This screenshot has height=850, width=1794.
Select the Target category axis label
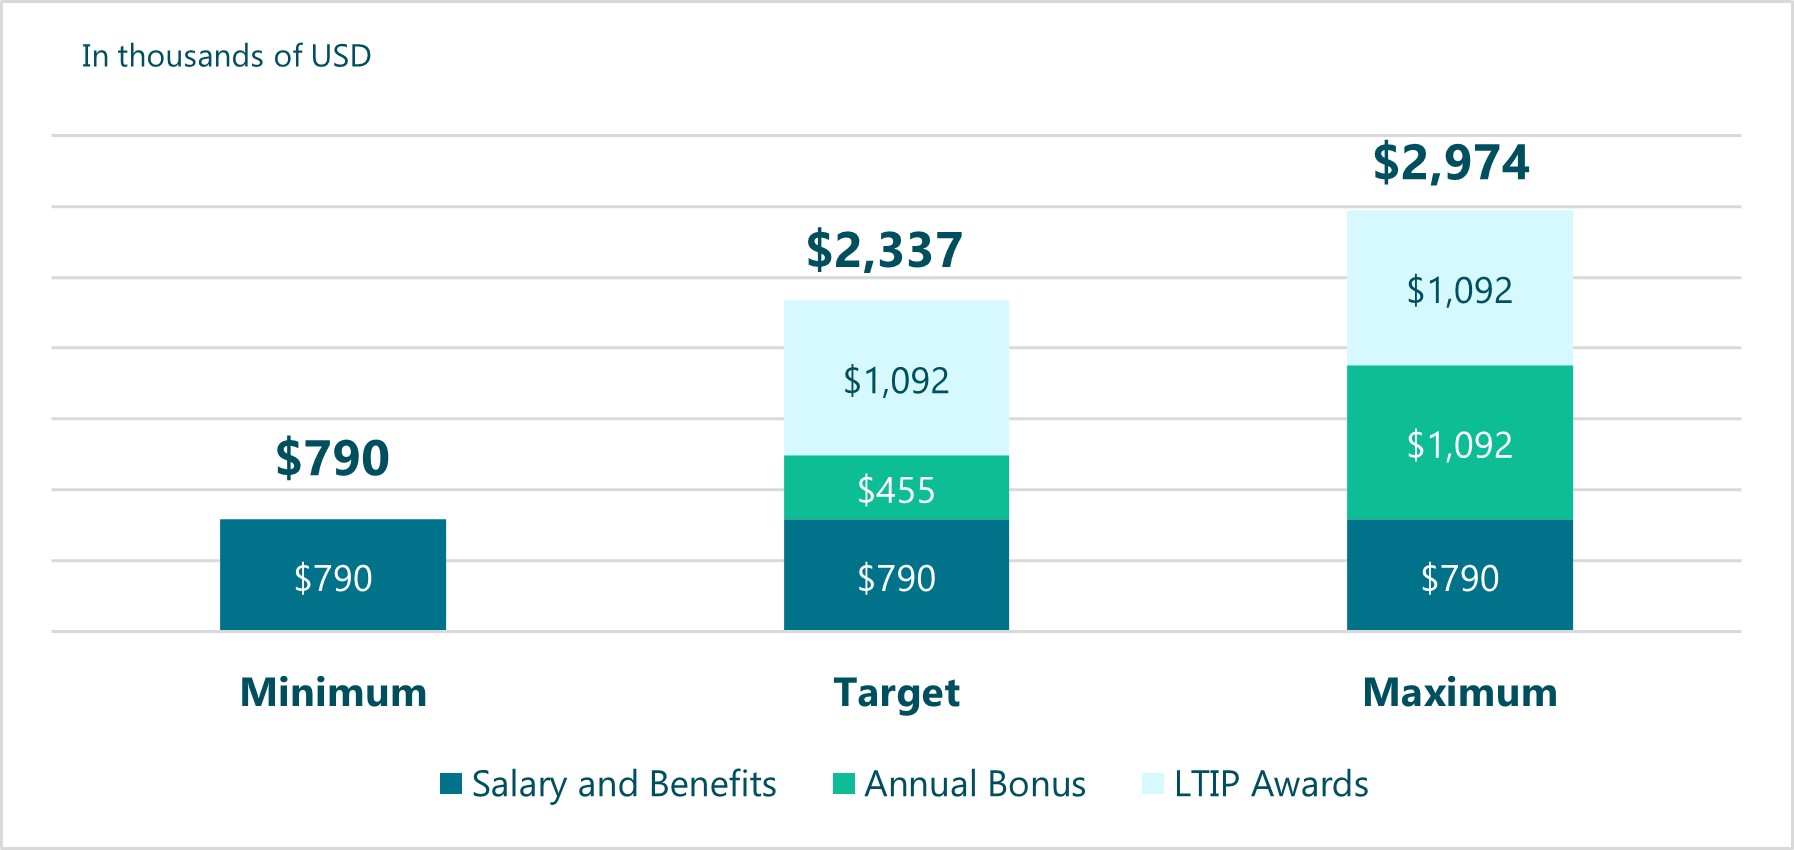(x=896, y=693)
